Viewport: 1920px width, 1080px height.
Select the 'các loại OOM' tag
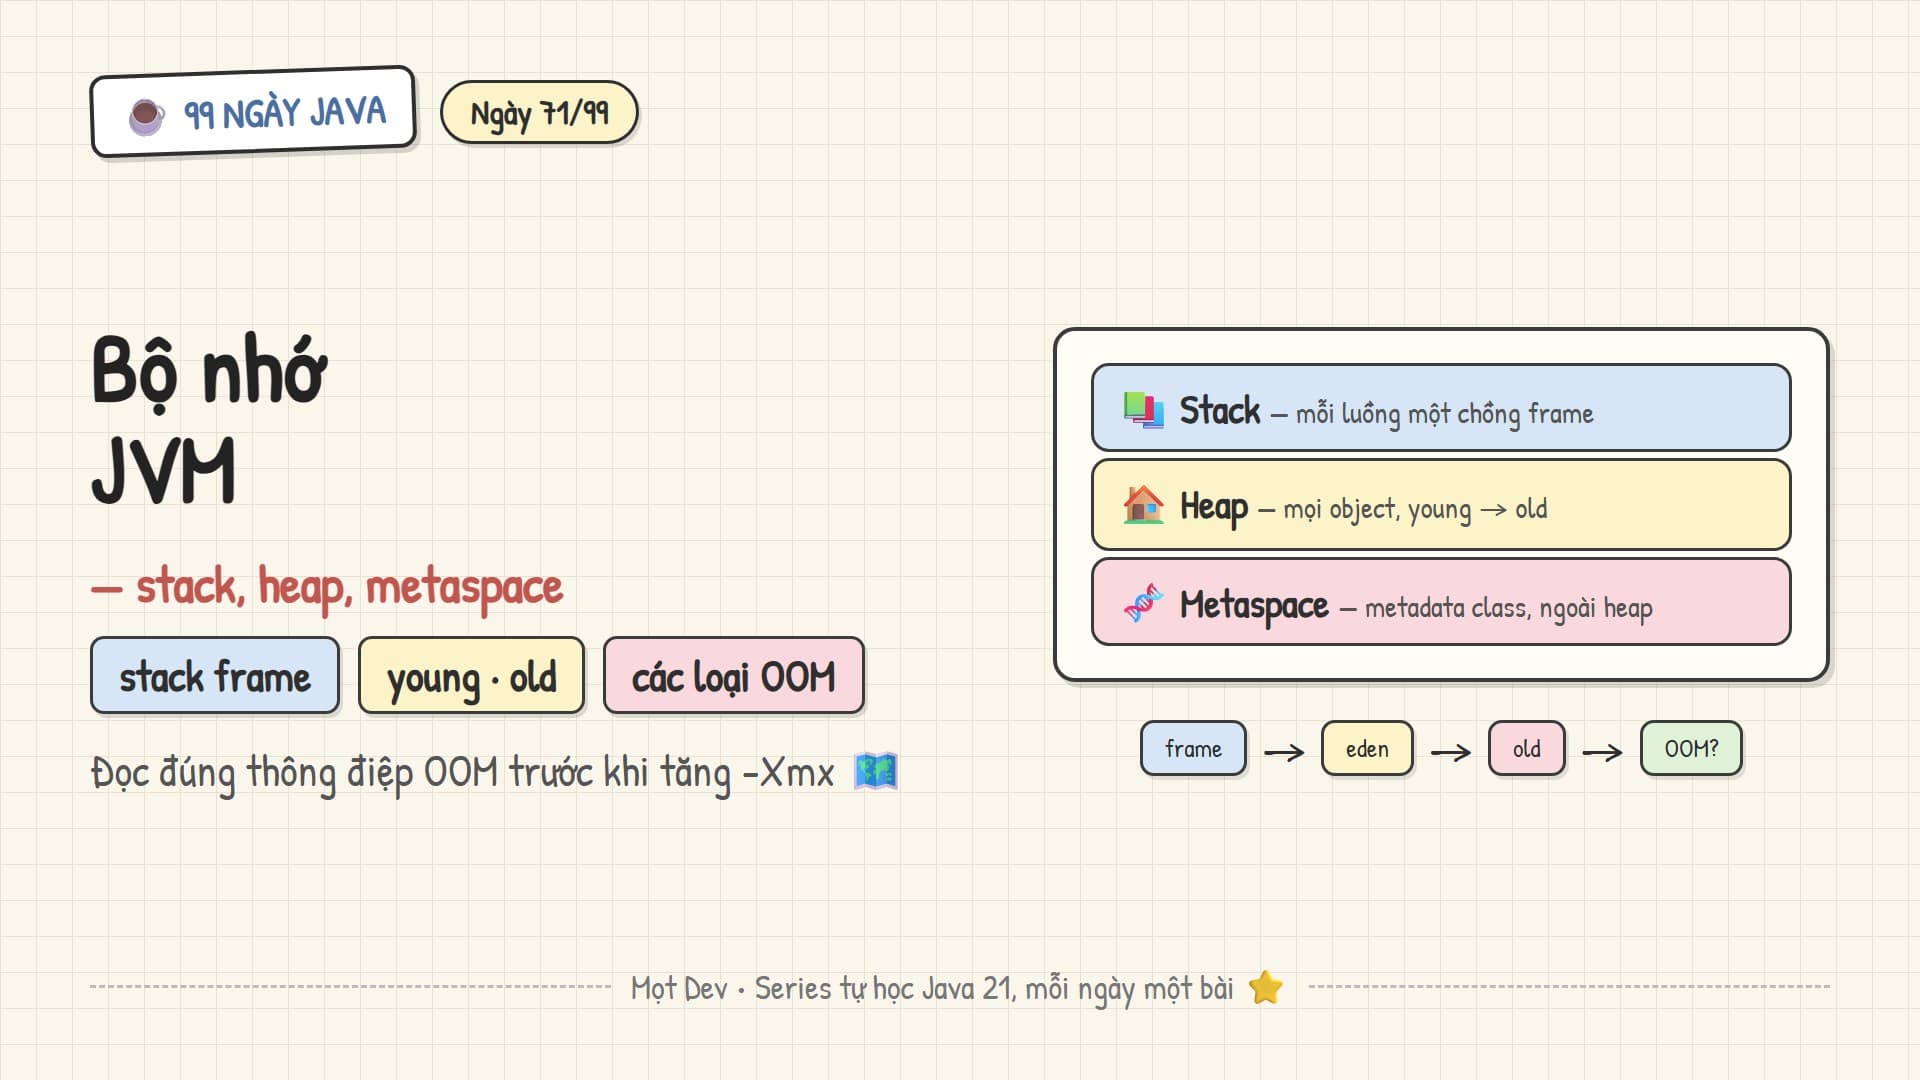pos(734,676)
